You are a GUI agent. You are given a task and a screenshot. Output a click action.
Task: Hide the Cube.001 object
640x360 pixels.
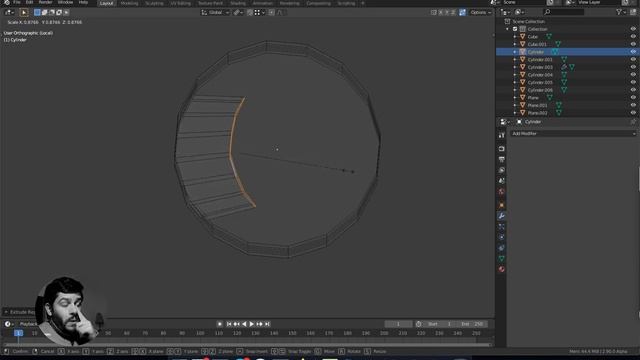(x=633, y=44)
